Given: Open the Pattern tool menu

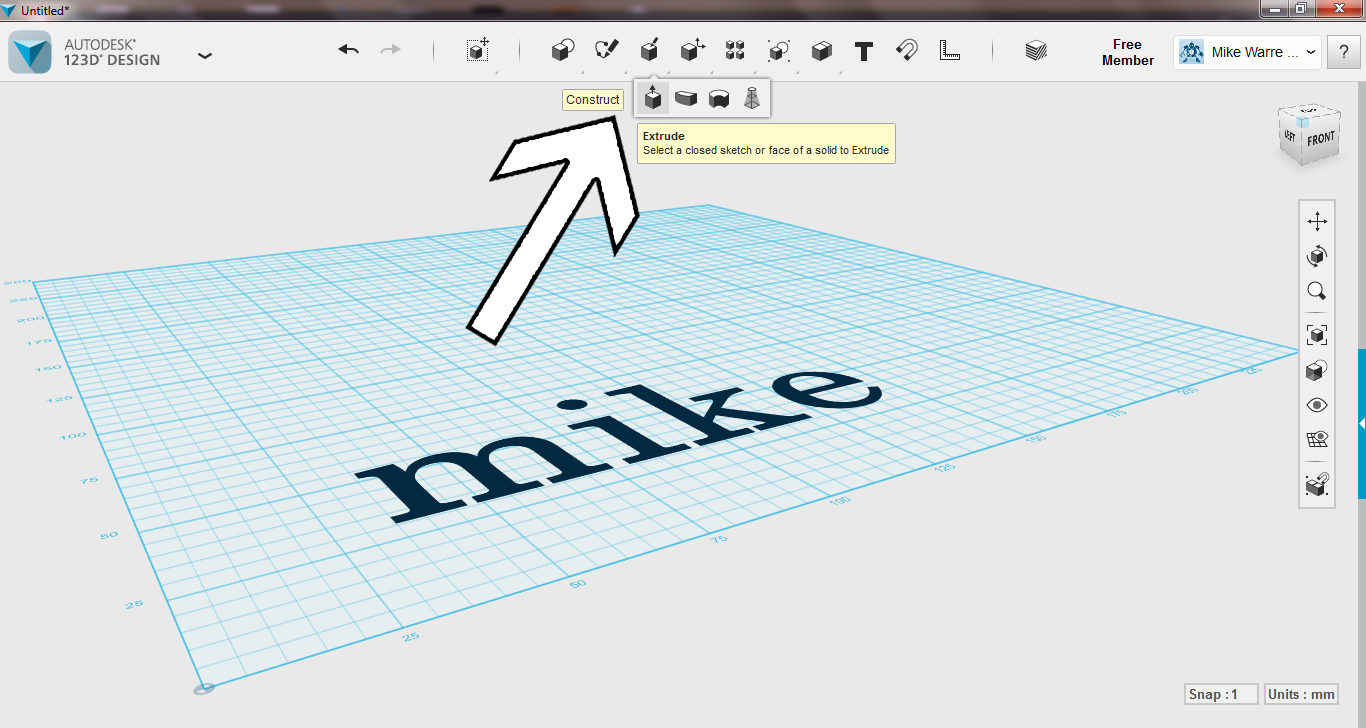Looking at the screenshot, I should click(735, 50).
